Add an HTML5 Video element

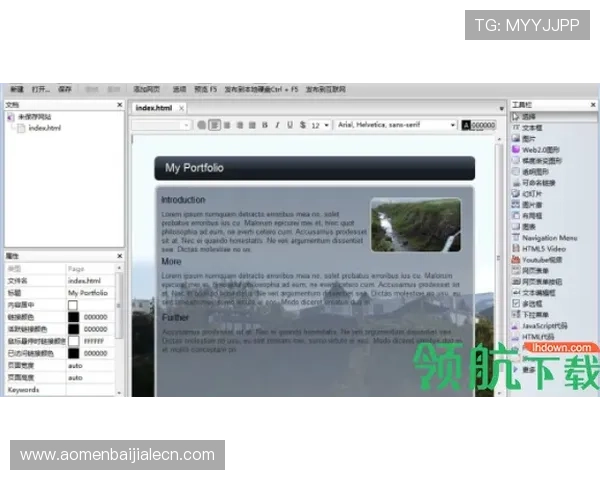(x=541, y=249)
